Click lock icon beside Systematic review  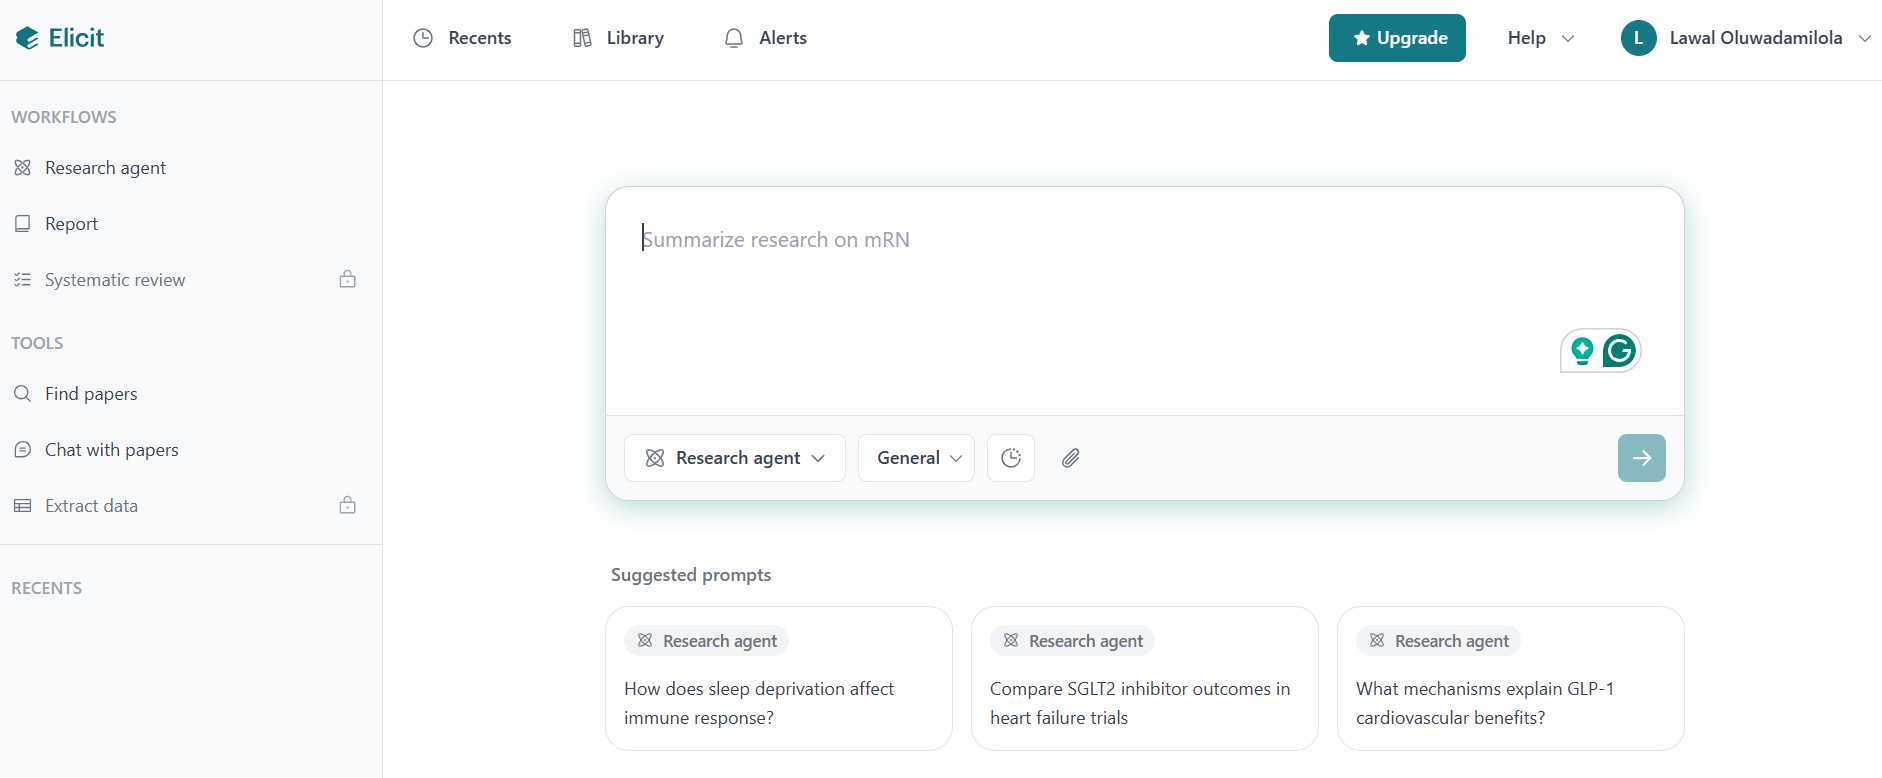tap(347, 279)
